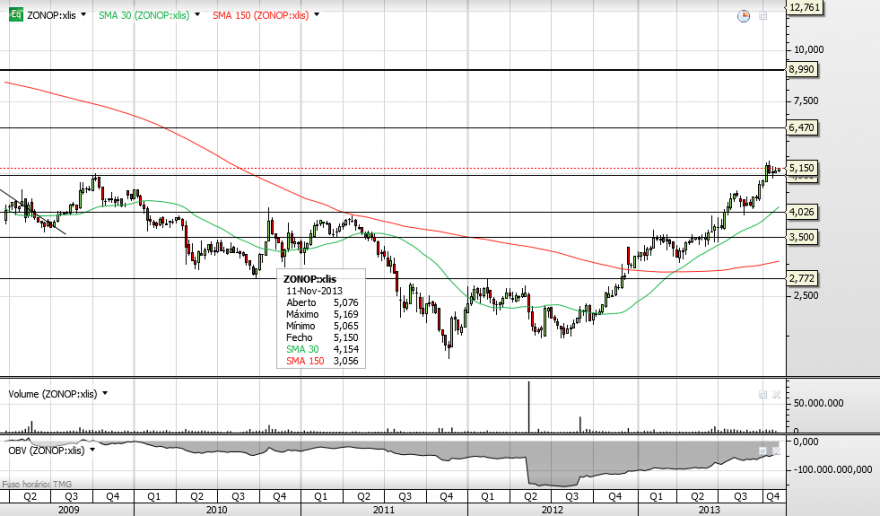Maximize the main price chart panel
This screenshot has height=516, width=880.
click(763, 16)
